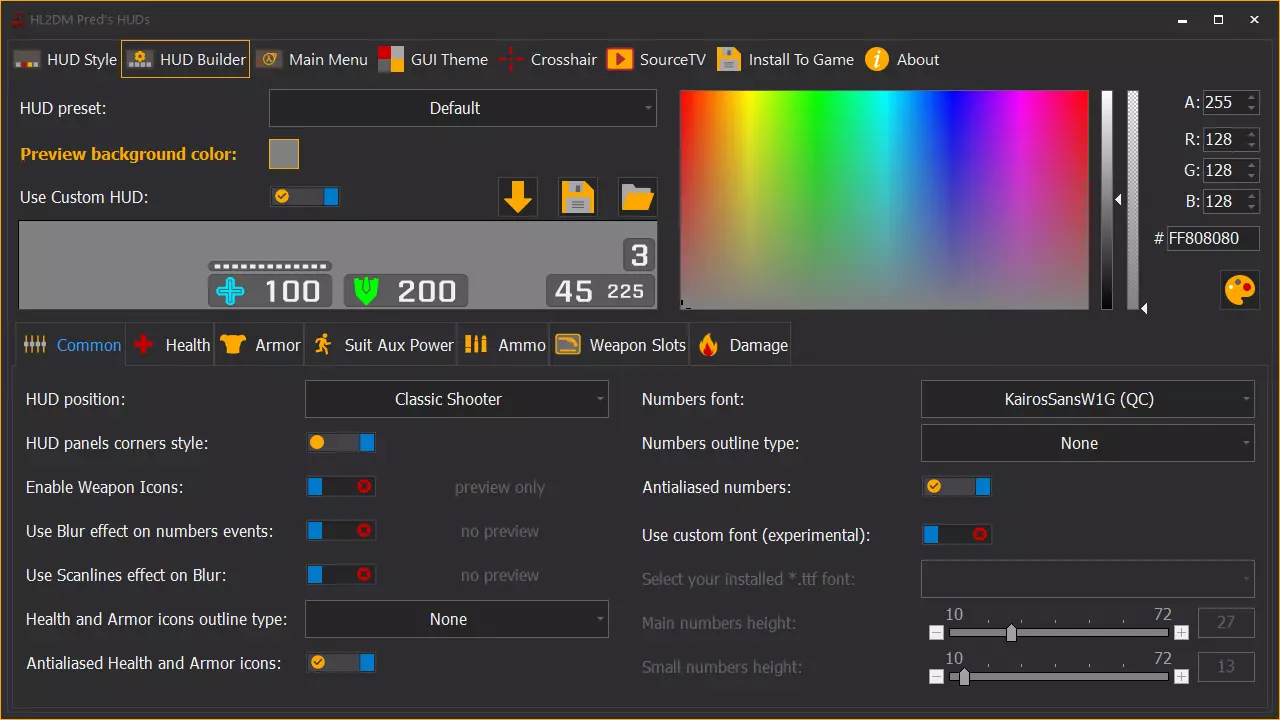Viewport: 1280px width, 720px height.
Task: Toggle Enable Weapon Icons switch
Action: coord(340,487)
